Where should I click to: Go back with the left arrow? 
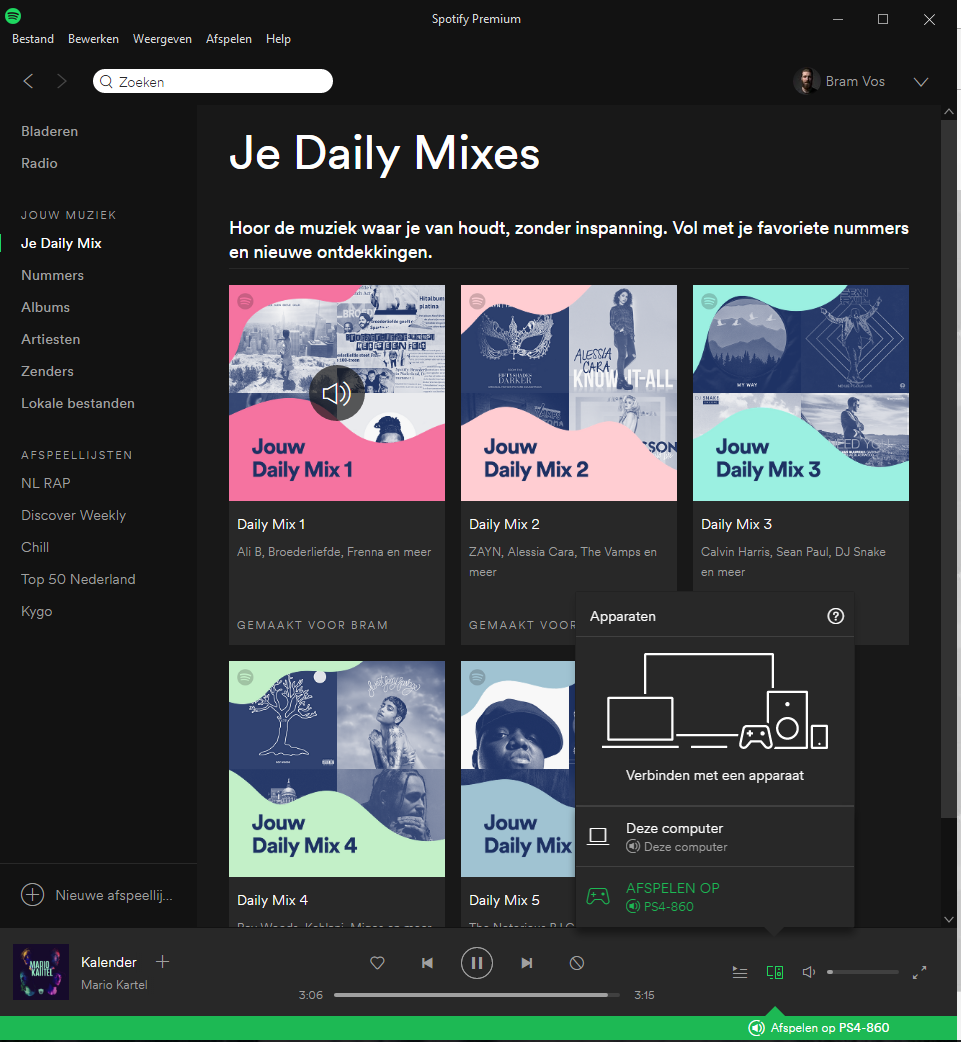(x=28, y=81)
